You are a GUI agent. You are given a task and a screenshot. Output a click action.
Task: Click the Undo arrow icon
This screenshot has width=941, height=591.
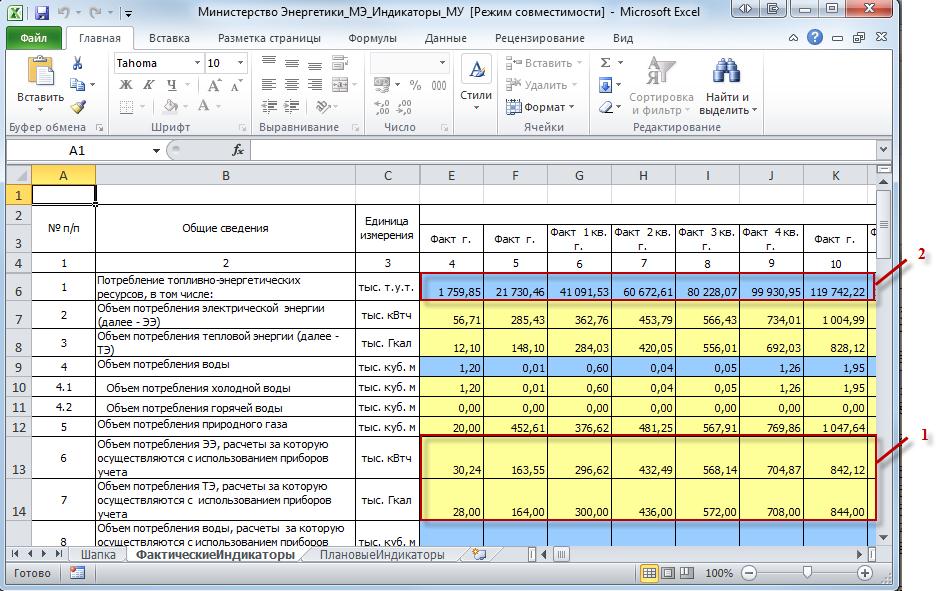[x=64, y=12]
